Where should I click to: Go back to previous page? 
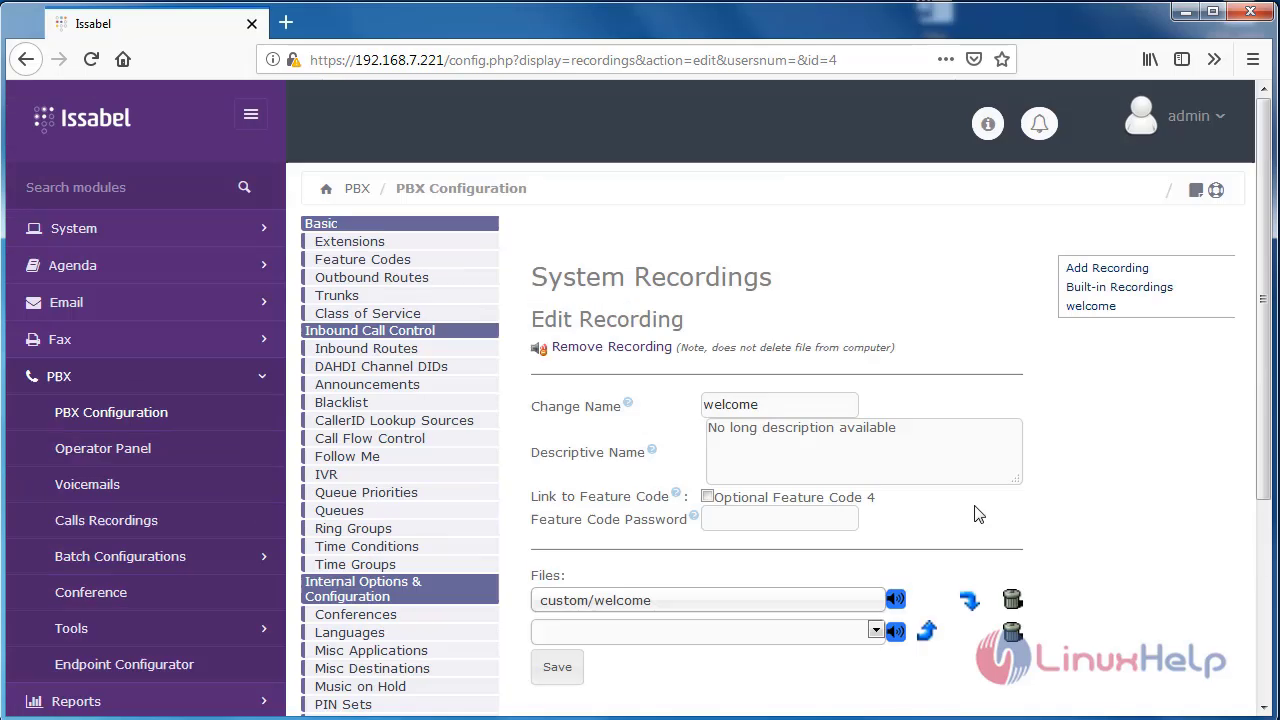[27, 59]
